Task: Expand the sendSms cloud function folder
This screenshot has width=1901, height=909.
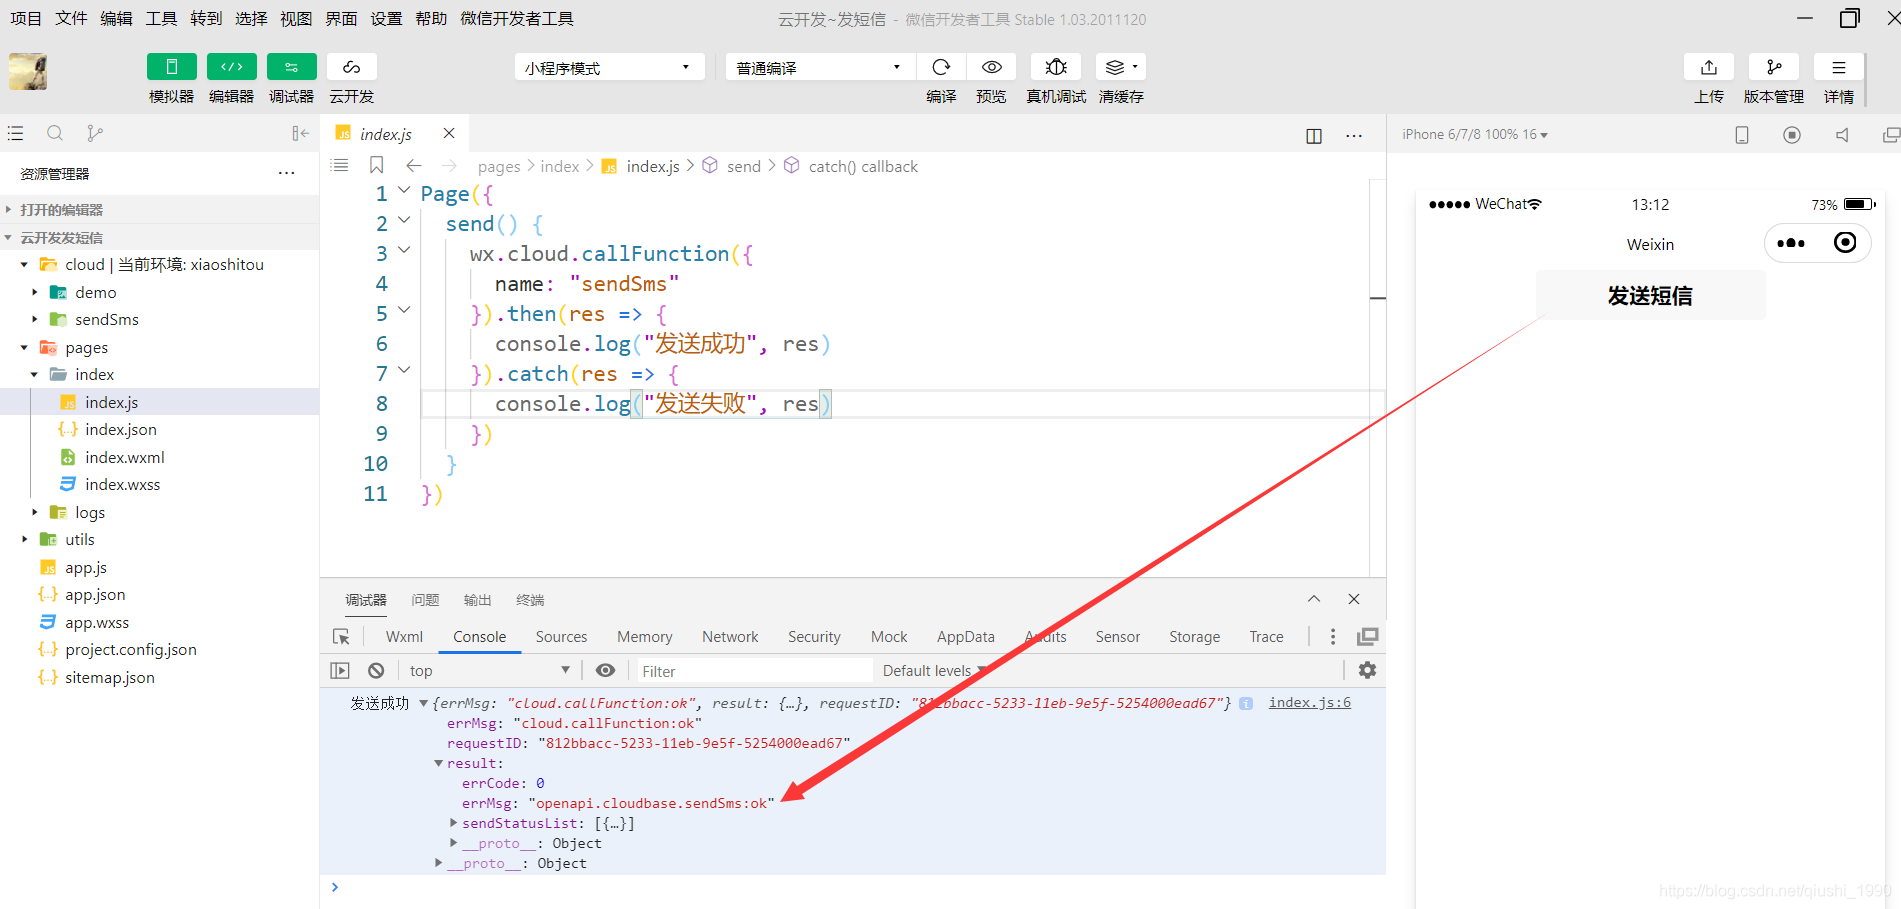Action: pyautogui.click(x=34, y=319)
